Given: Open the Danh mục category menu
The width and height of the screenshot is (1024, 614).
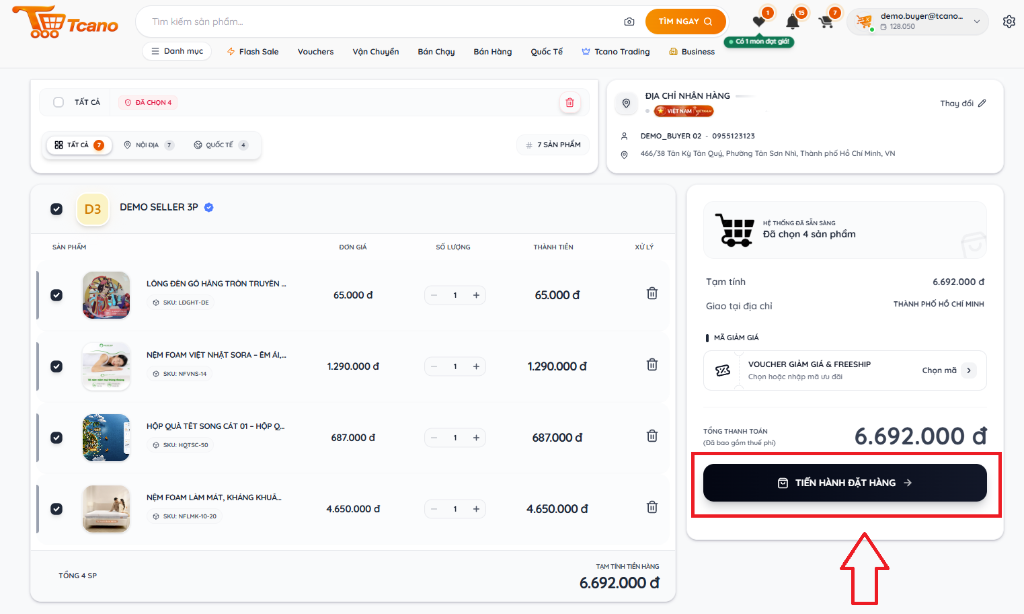Looking at the screenshot, I should coord(177,51).
